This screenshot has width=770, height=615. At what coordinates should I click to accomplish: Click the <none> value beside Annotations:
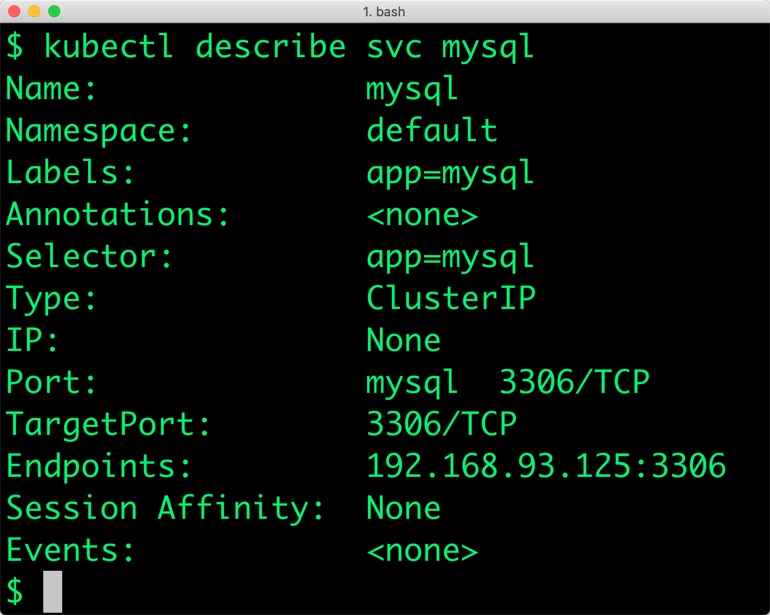[422, 215]
